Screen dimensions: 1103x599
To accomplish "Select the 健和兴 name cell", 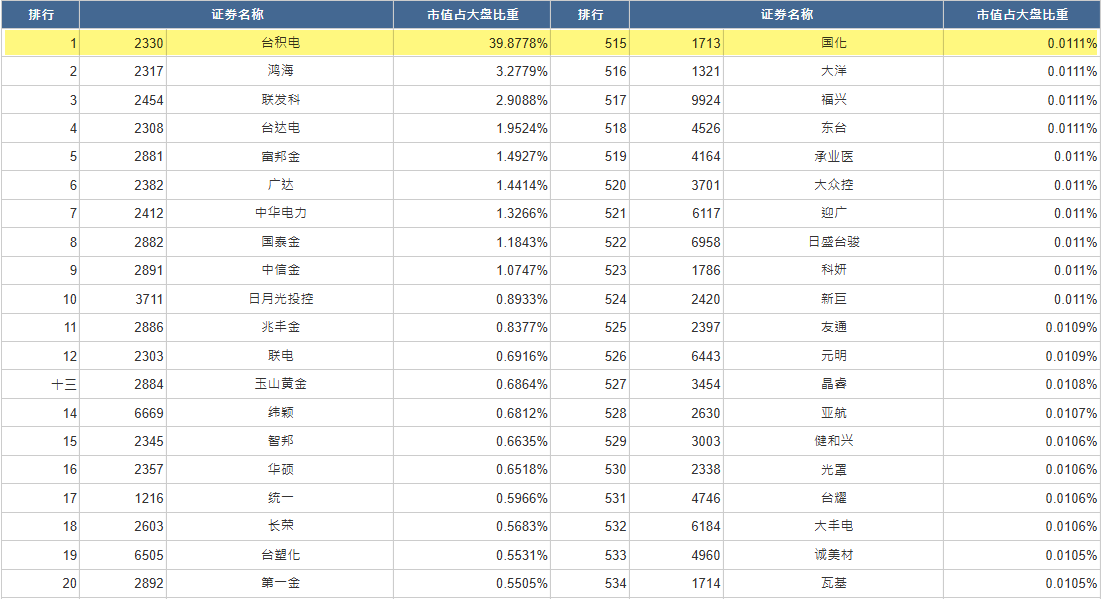I will (834, 441).
